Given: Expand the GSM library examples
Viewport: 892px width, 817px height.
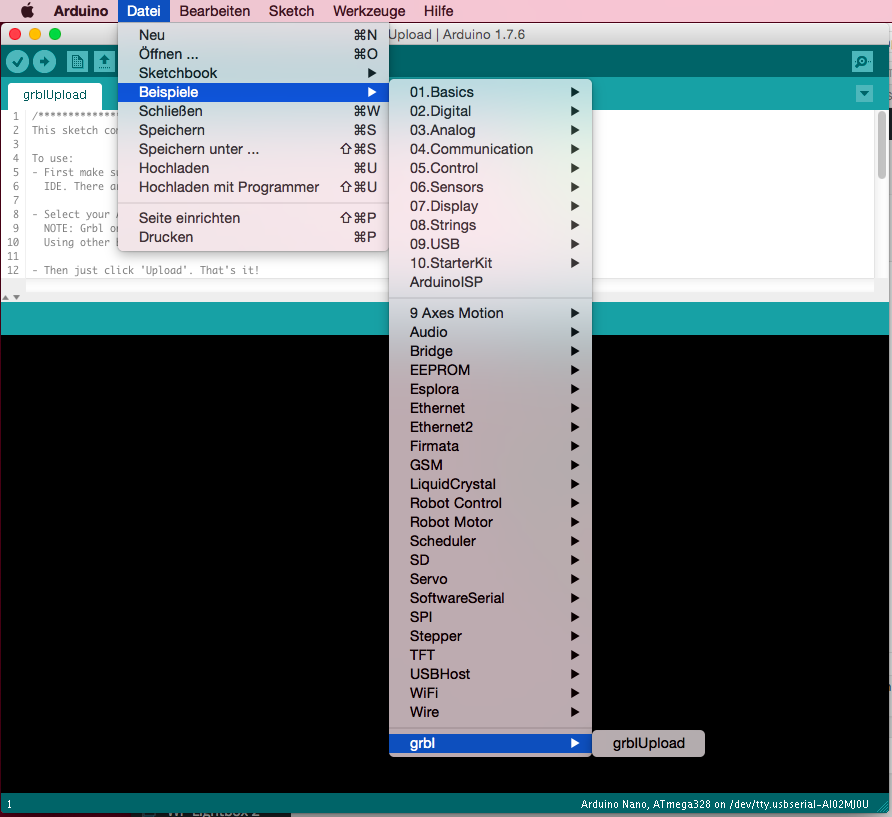Looking at the screenshot, I should [490, 465].
